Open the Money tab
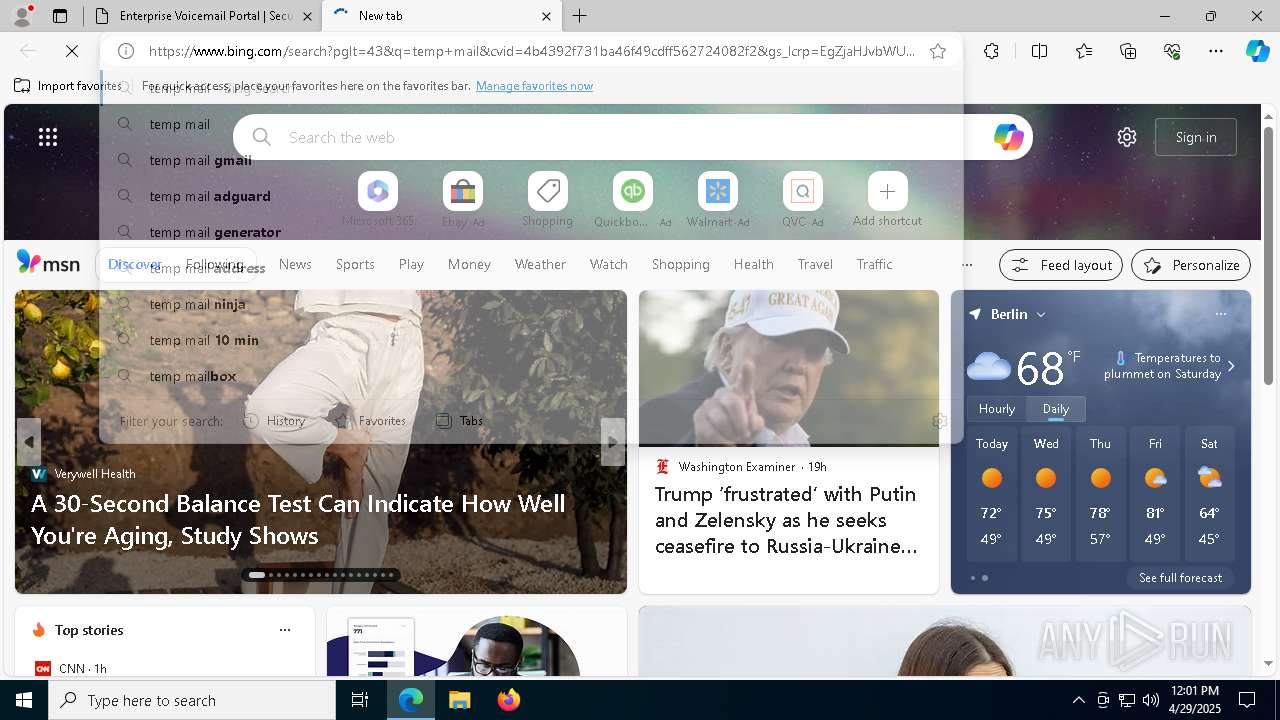 click(469, 264)
